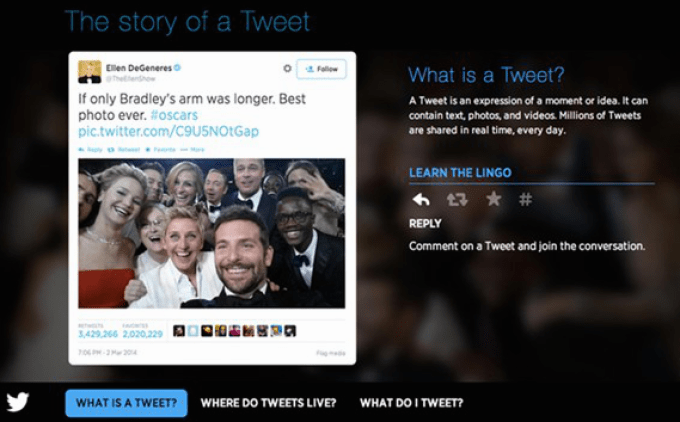Click the Oscars selfie photo
The width and height of the screenshot is (680, 422).
212,233
